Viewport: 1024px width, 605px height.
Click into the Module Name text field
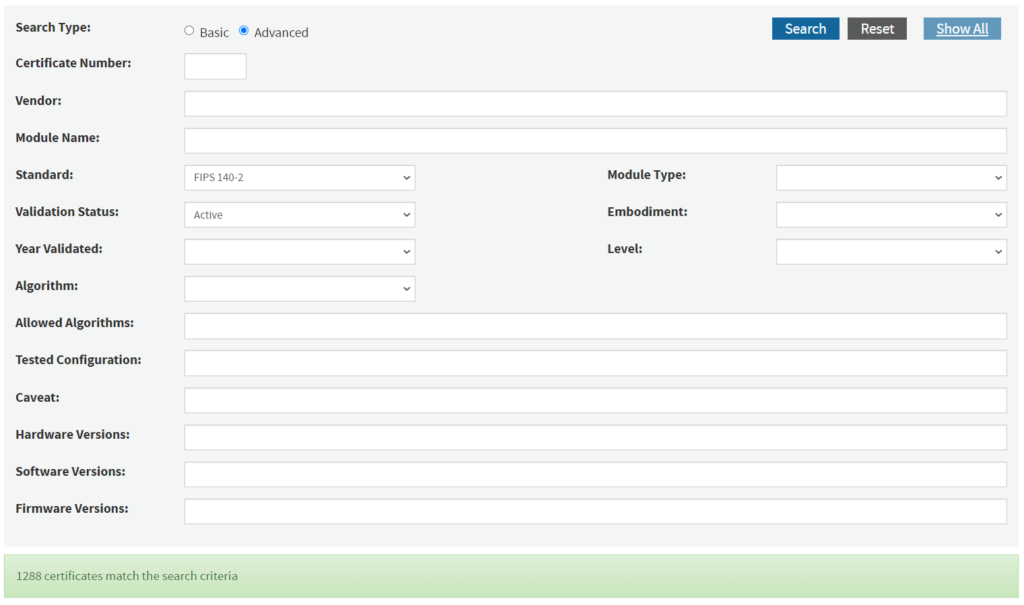pyautogui.click(x=595, y=141)
